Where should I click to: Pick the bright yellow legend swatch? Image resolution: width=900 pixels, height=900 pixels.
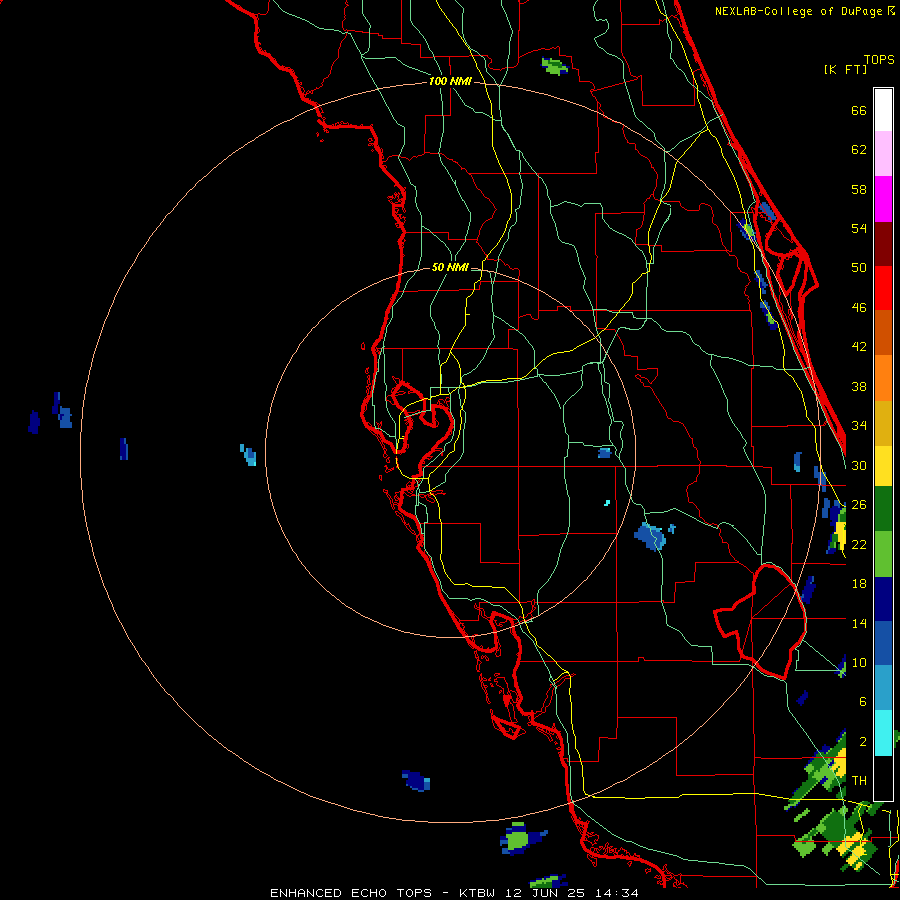[883, 465]
